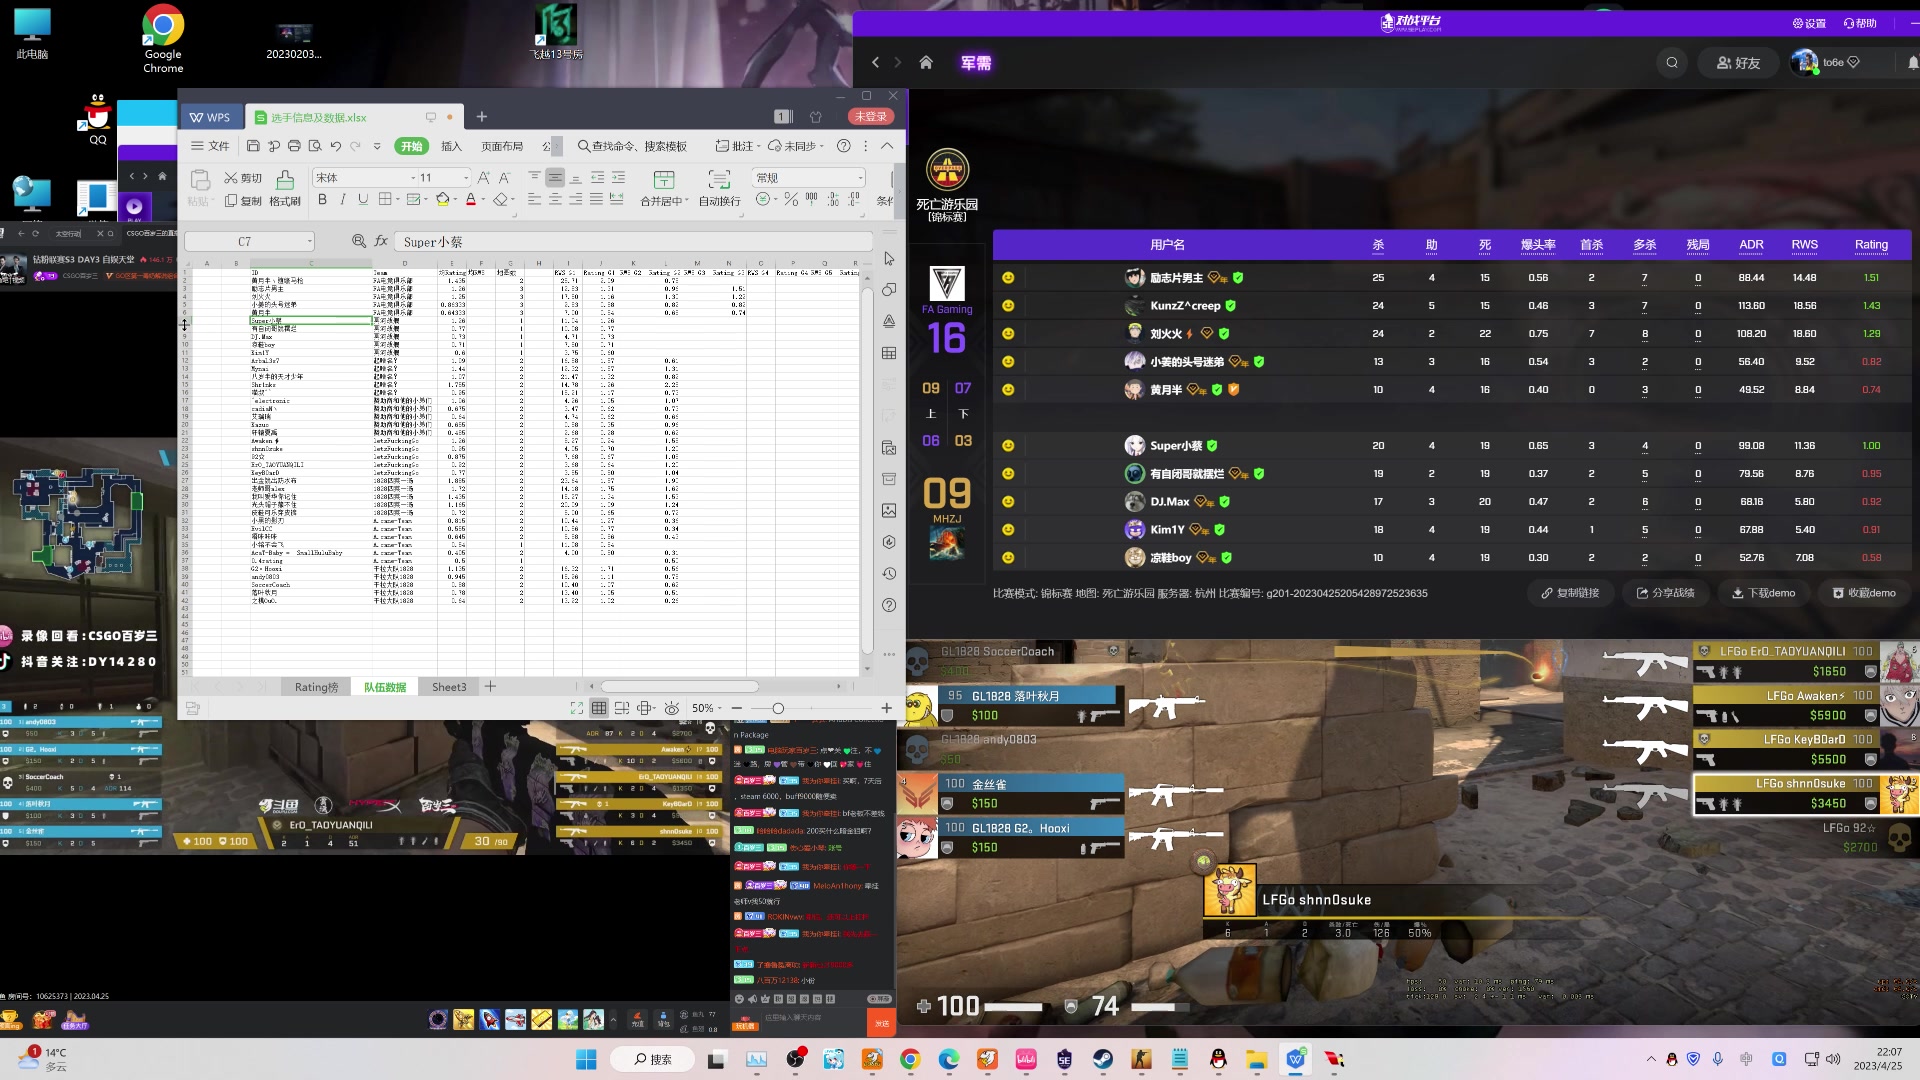Switch to the 插入 ribbon tab
This screenshot has width=1920, height=1080.
point(452,146)
